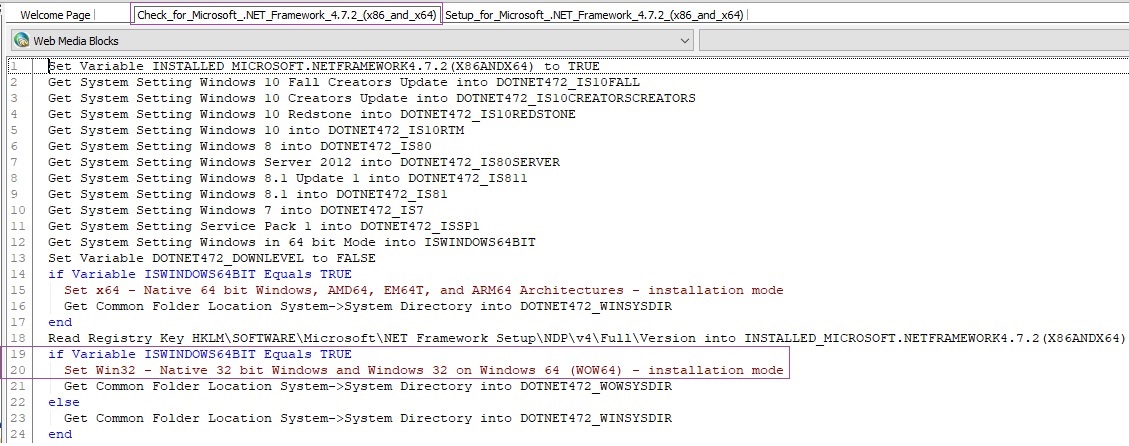Select line 4 Windows 10 Redstone statement

(x=311, y=114)
